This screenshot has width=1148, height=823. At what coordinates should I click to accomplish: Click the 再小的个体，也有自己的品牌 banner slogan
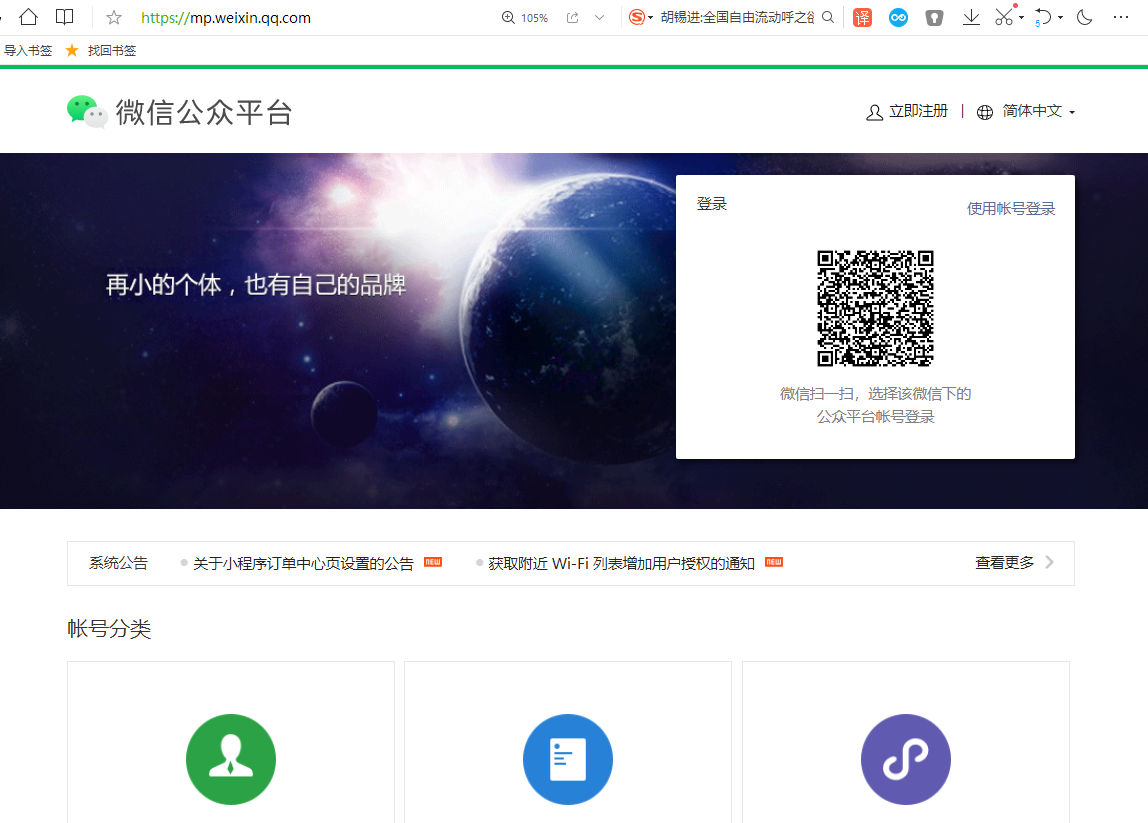[x=256, y=285]
